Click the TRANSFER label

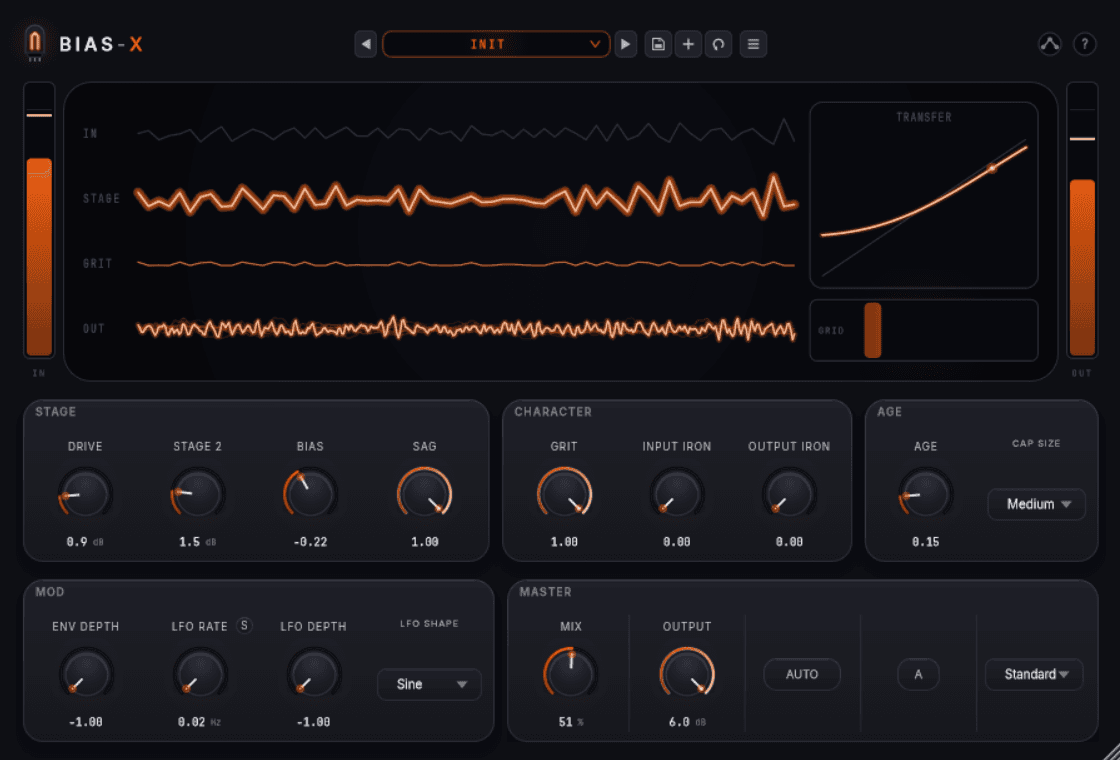tap(924, 117)
